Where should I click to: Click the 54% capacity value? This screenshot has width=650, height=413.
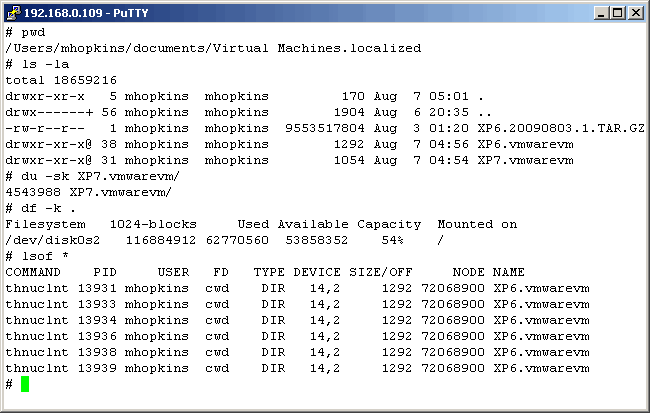391,240
